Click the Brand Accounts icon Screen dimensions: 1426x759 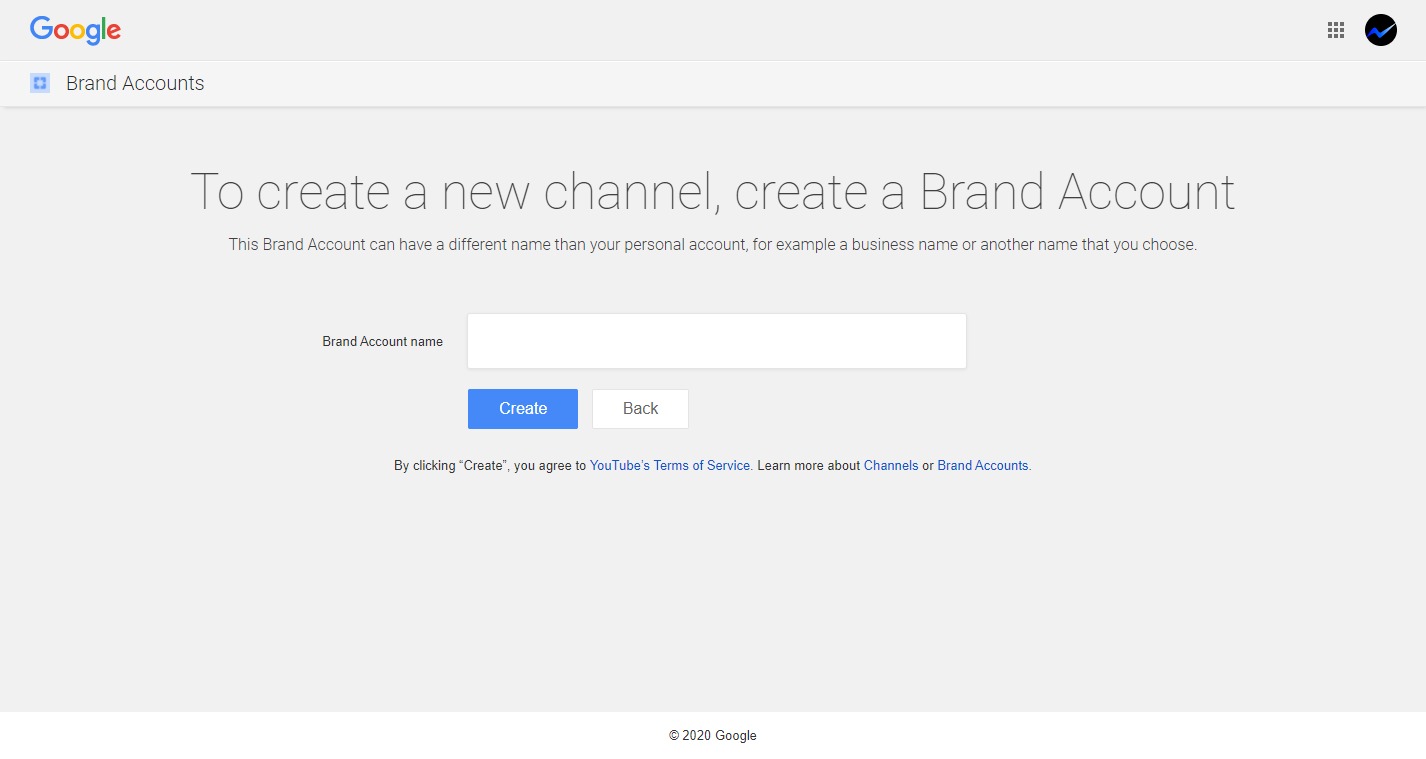(x=40, y=83)
